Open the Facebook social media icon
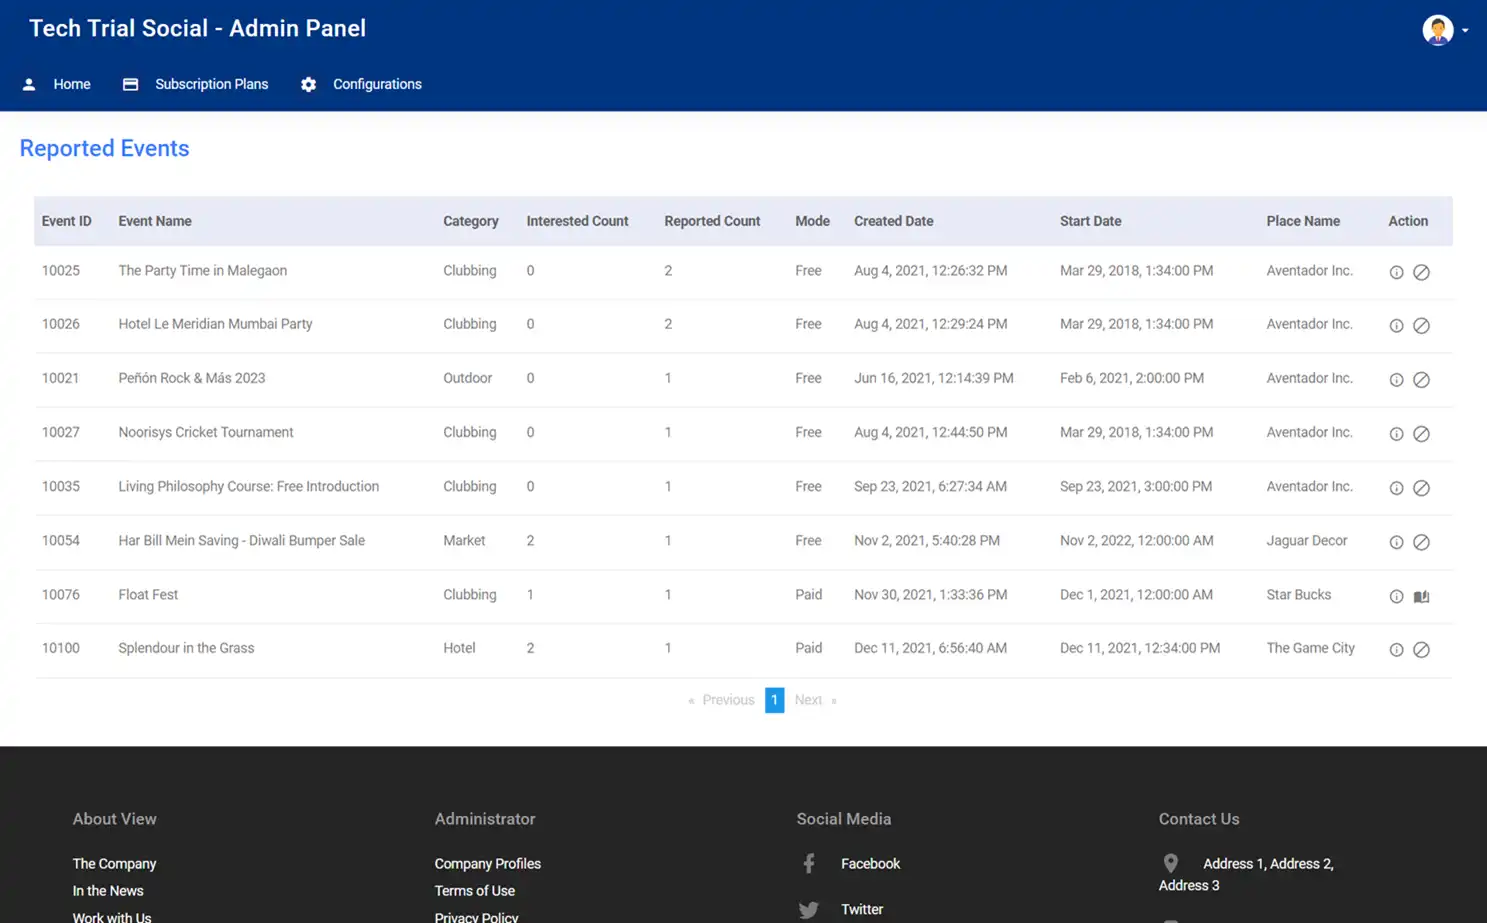Viewport: 1487px width, 923px height. (809, 863)
